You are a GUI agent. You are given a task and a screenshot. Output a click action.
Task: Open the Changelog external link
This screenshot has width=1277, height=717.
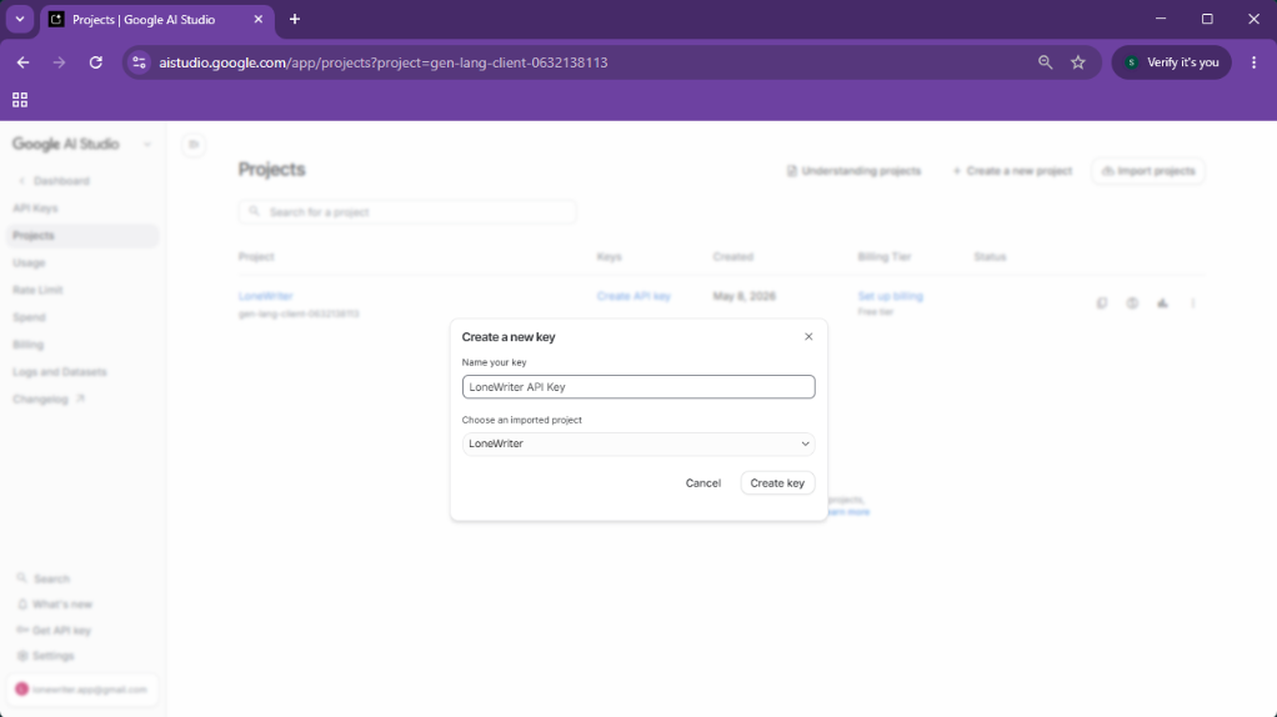(49, 399)
